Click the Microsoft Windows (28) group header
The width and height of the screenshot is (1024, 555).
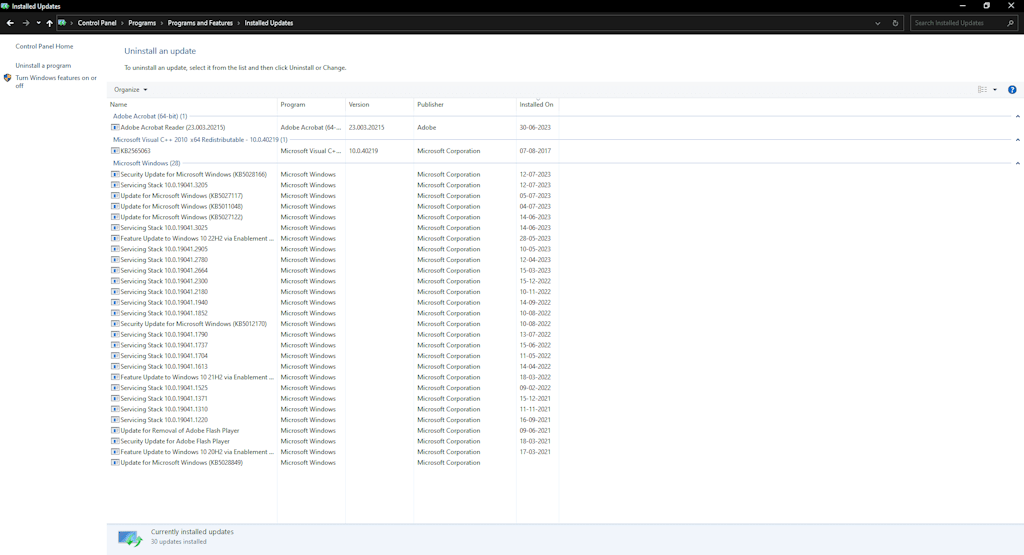(146, 163)
